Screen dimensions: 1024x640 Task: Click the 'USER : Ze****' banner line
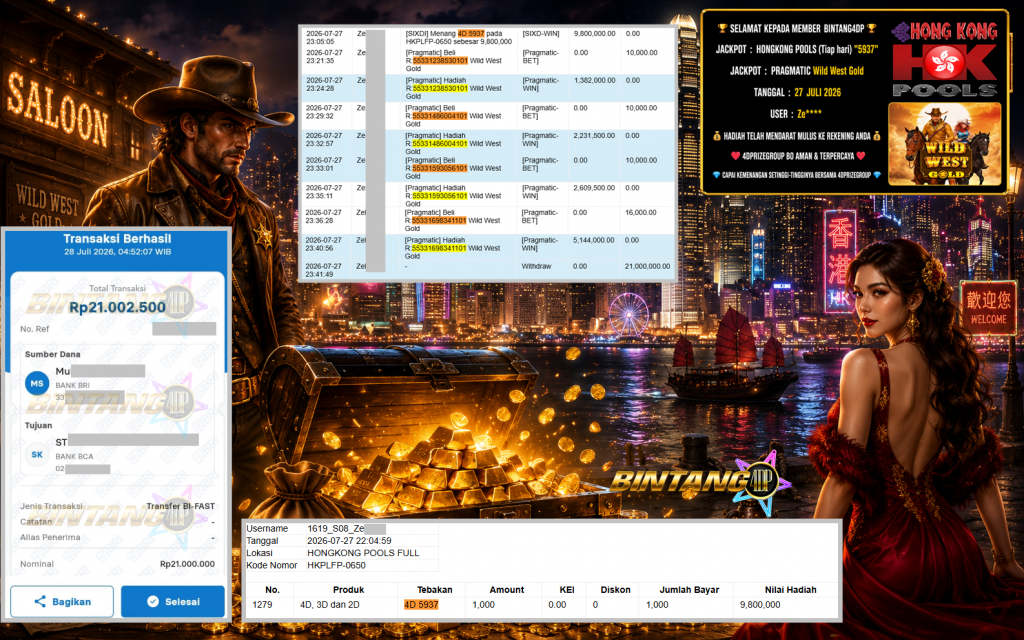pos(795,114)
